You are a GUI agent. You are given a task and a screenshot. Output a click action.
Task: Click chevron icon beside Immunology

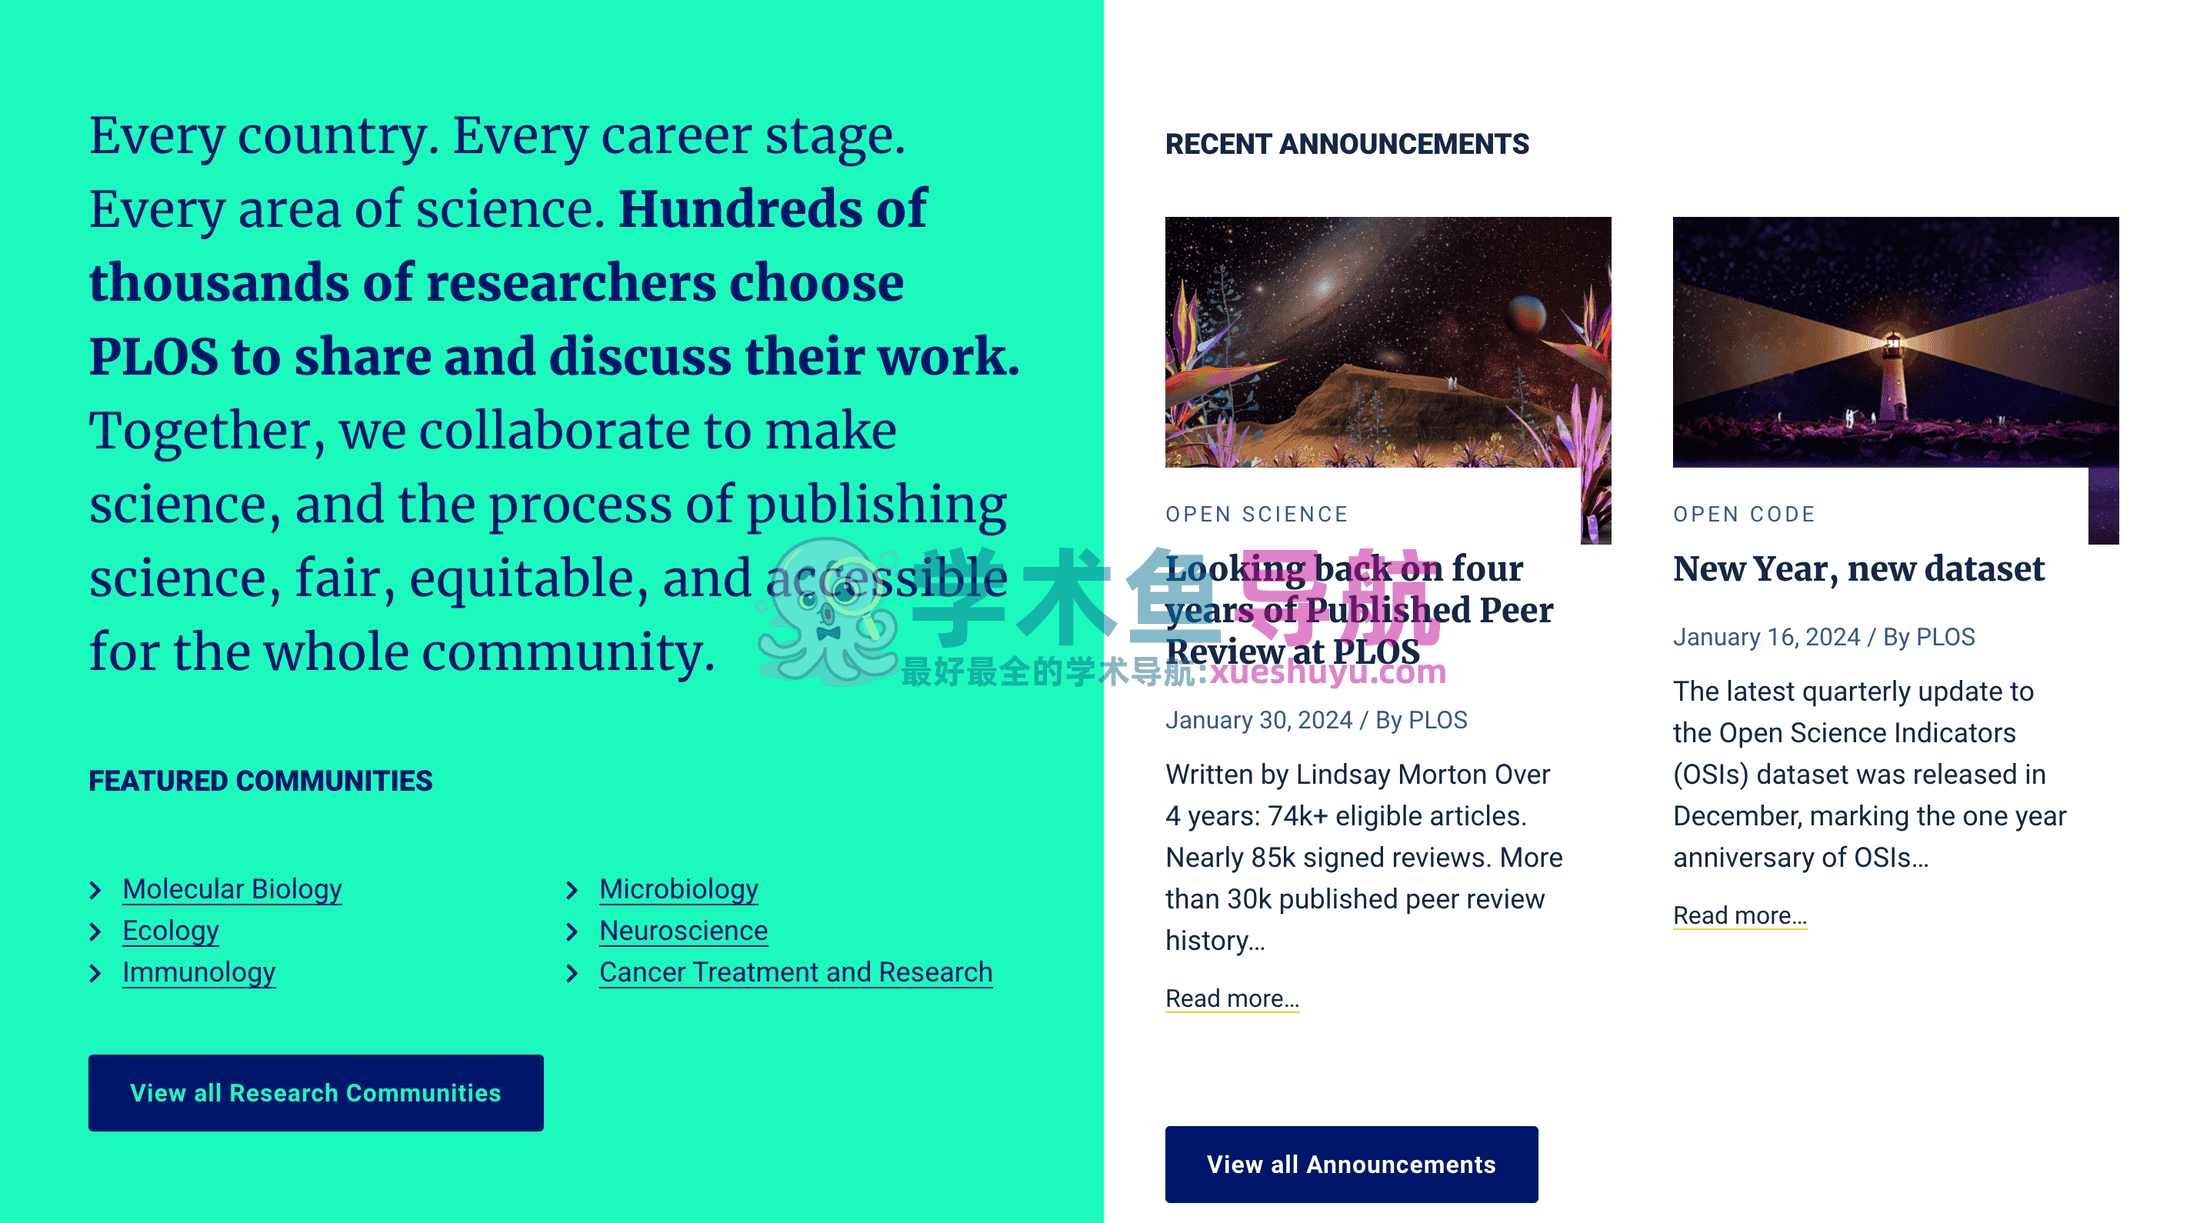click(x=96, y=973)
